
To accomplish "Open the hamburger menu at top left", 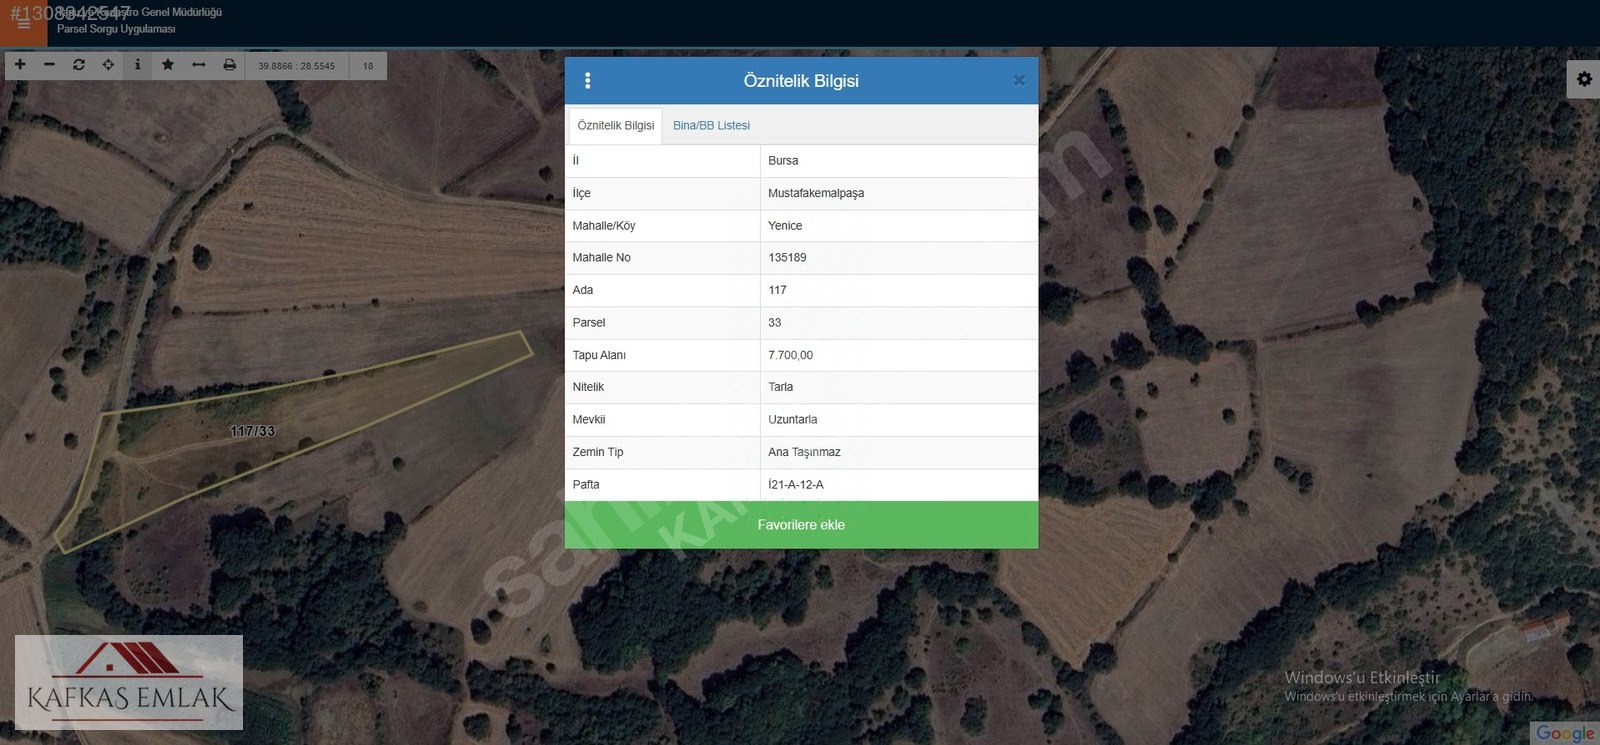I will coord(23,23).
